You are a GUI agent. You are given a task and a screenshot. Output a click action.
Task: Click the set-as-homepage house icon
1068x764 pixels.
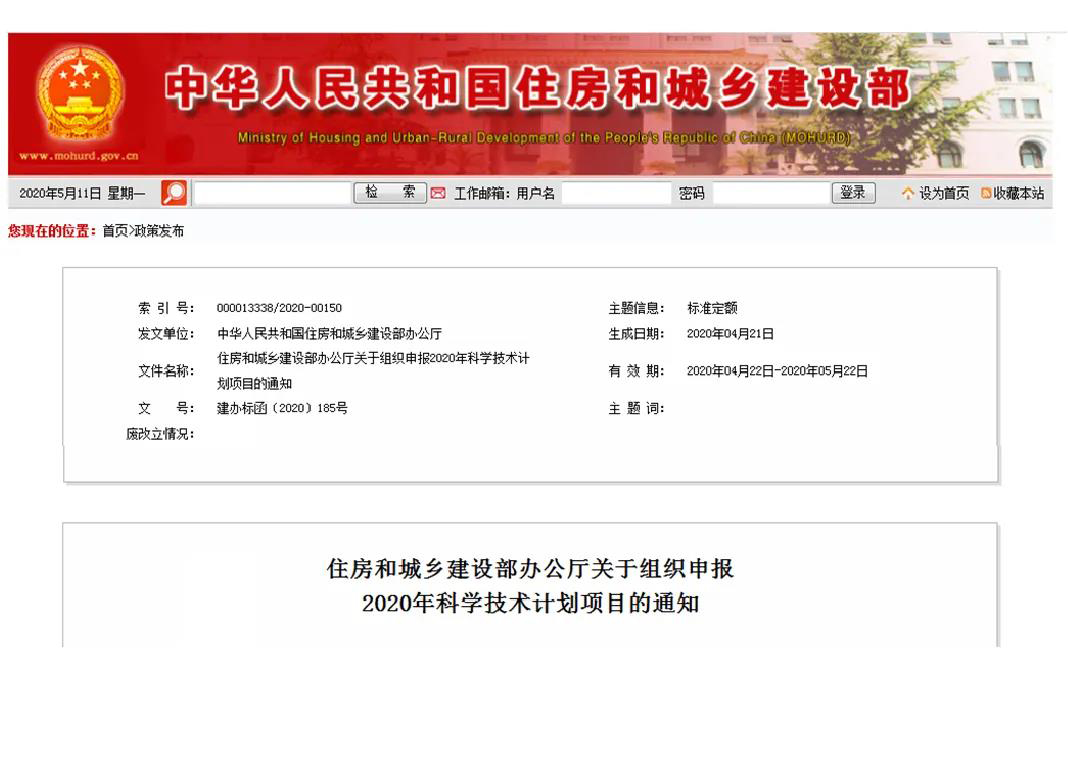coord(908,194)
